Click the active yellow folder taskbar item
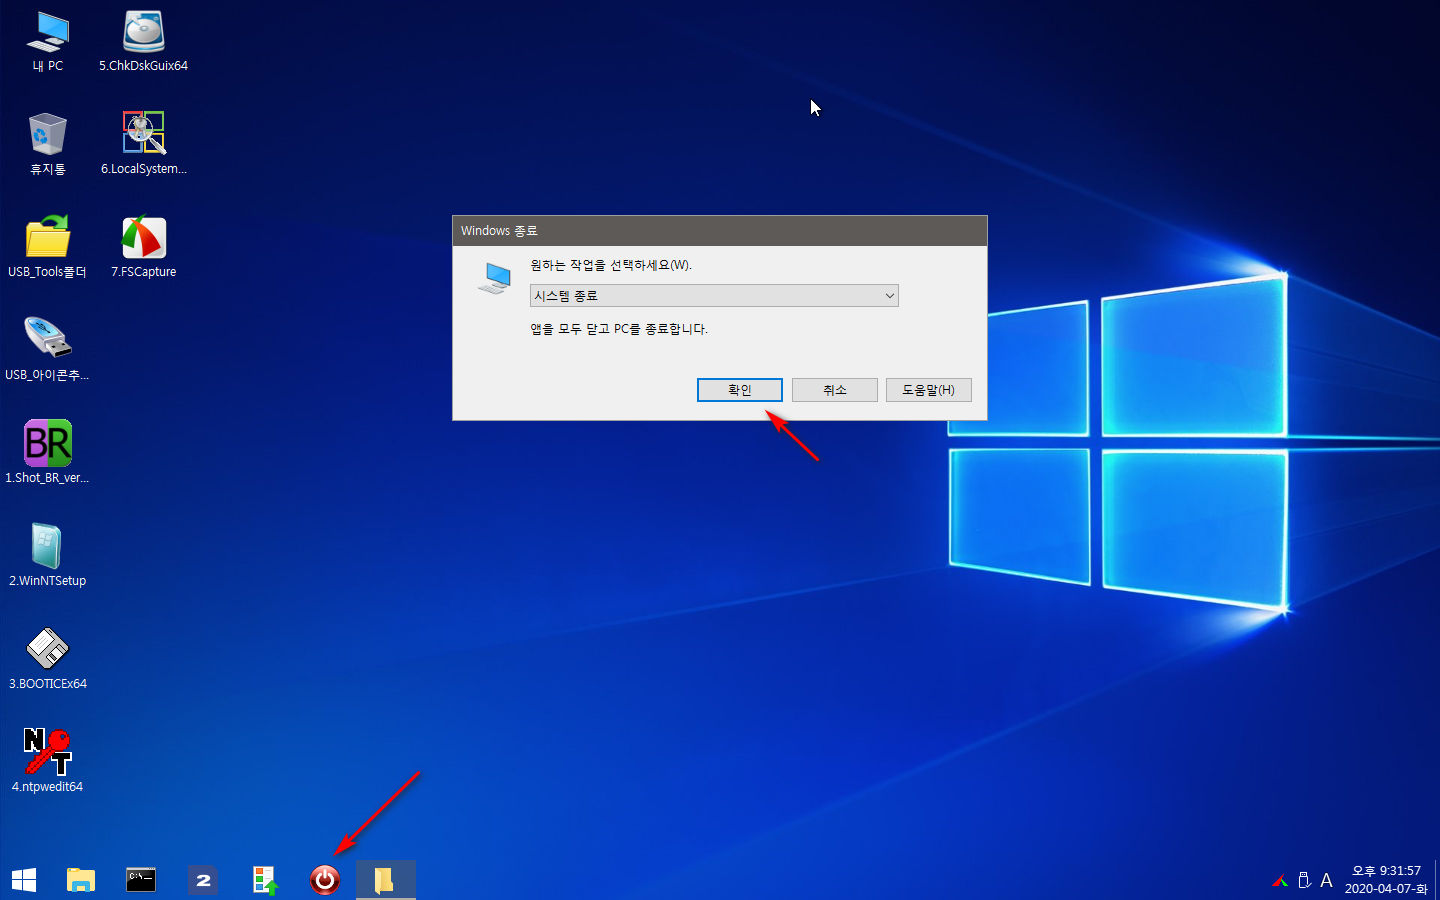Viewport: 1440px width, 900px height. coord(386,880)
